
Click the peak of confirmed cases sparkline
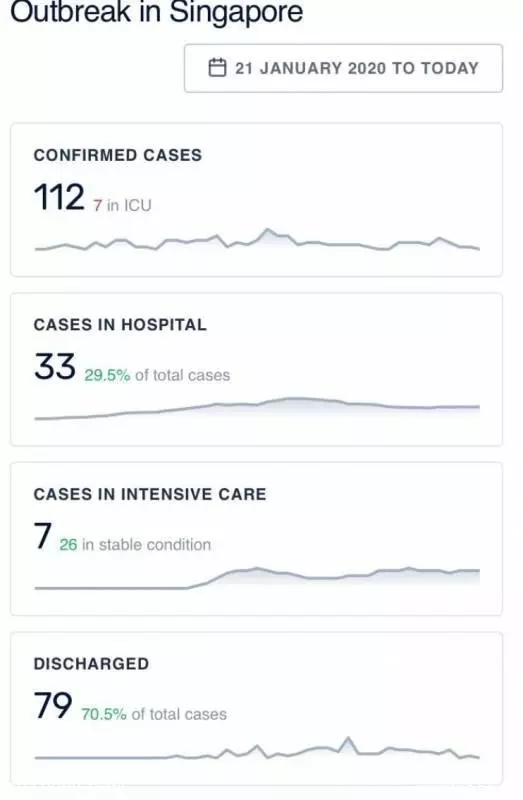266,230
